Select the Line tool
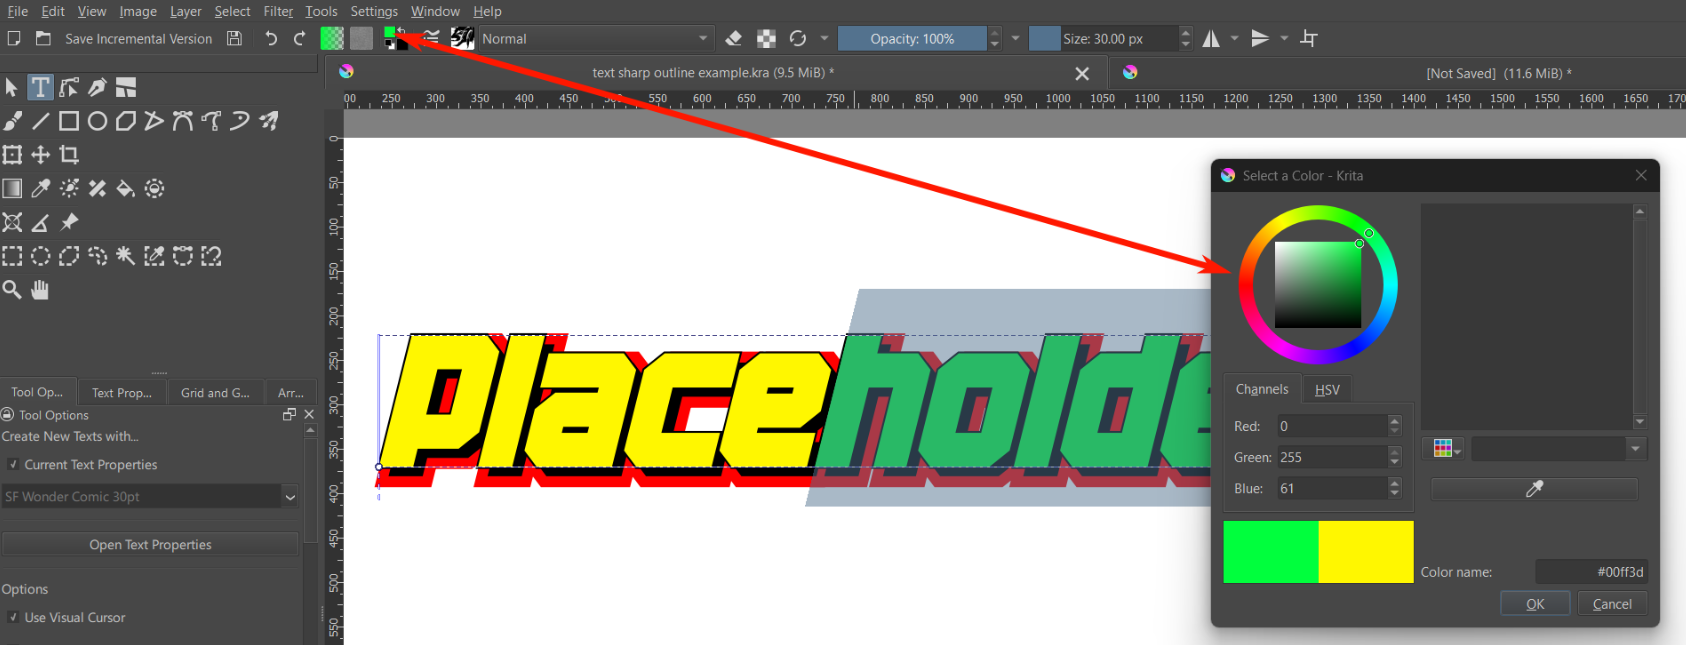1686x645 pixels. [40, 121]
